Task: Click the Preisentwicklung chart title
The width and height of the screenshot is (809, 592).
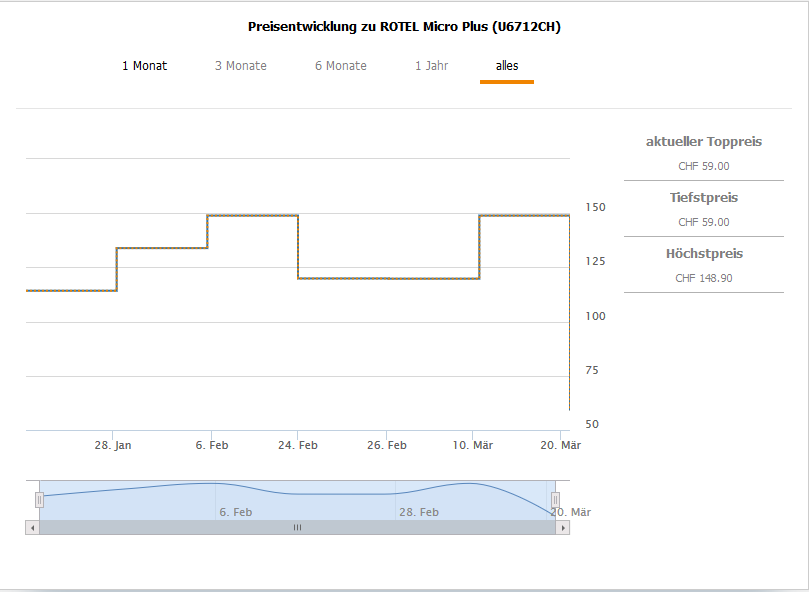Action: pos(404,27)
